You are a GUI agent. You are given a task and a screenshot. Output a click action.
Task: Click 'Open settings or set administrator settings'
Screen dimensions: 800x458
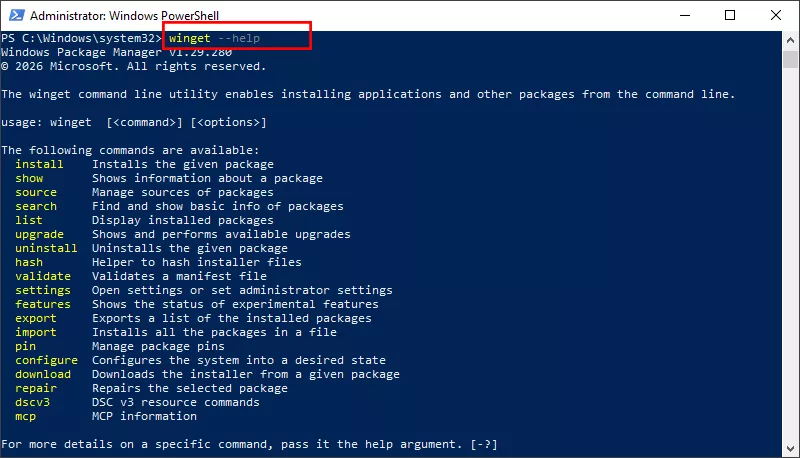242,290
